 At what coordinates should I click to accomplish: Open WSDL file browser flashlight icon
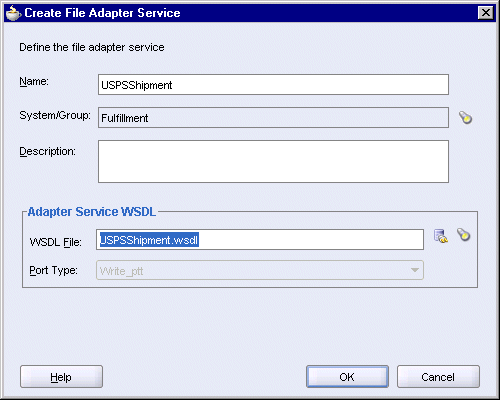[463, 235]
